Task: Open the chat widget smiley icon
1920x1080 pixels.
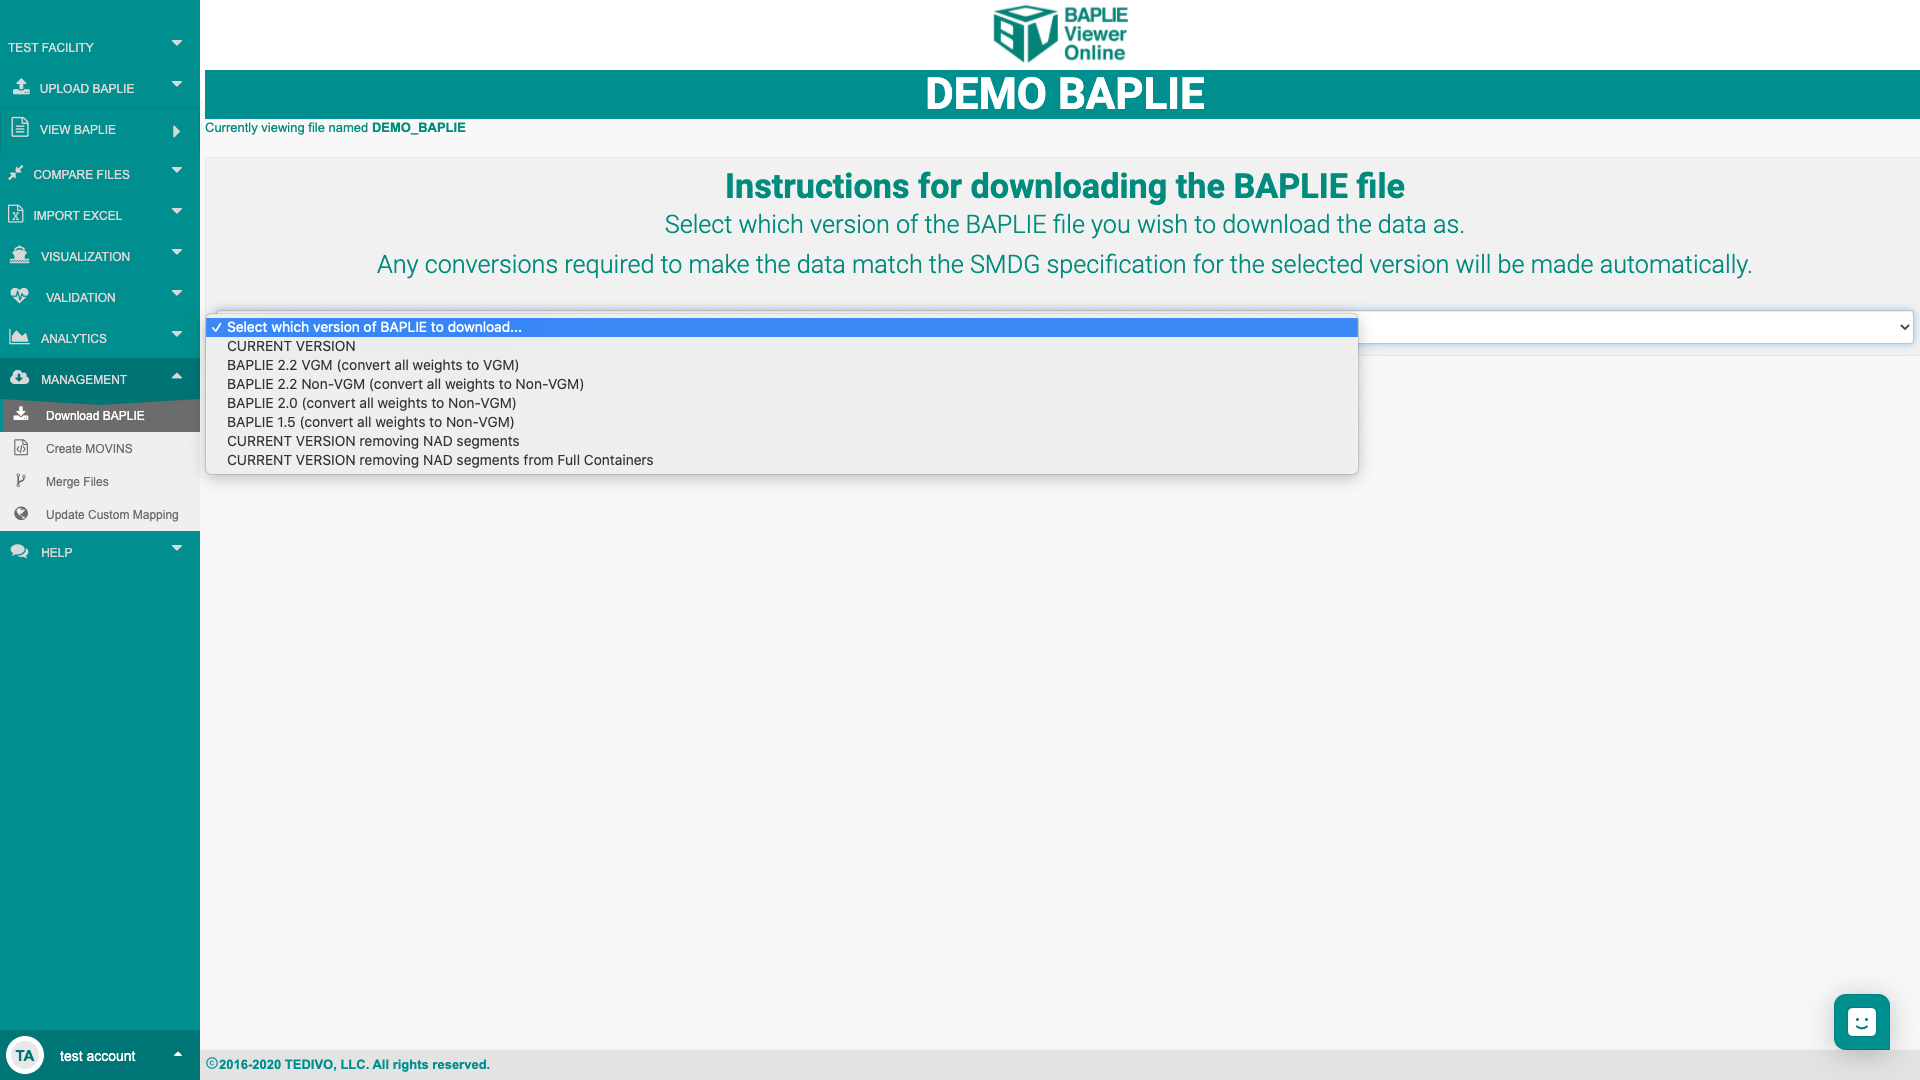Action: pos(1861,1022)
